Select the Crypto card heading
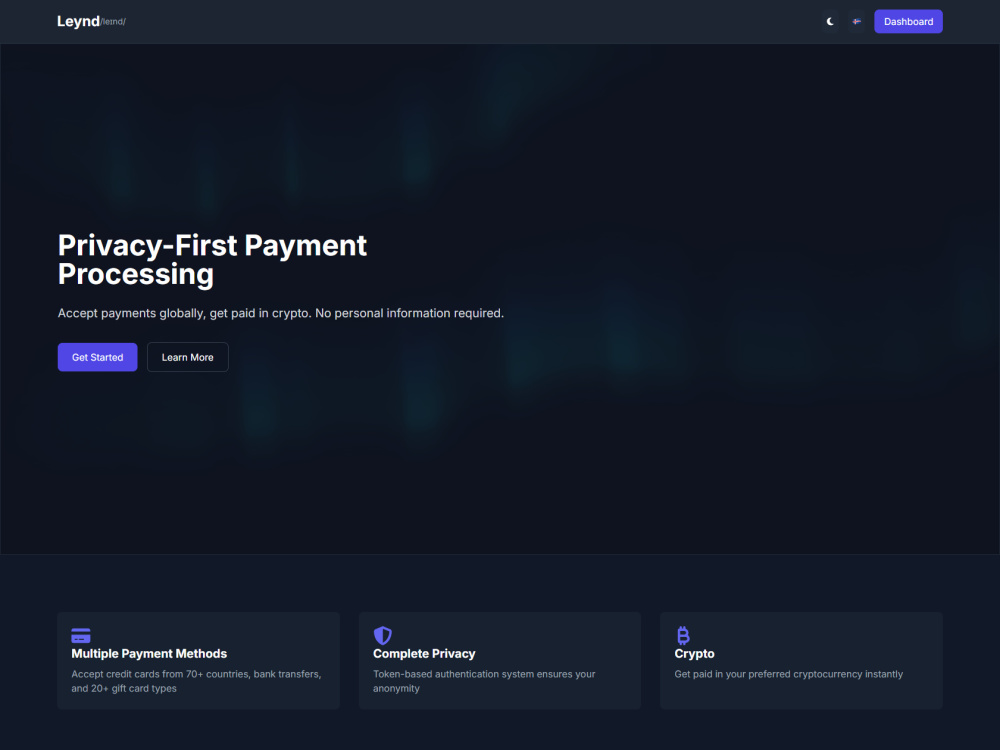 pyautogui.click(x=695, y=654)
